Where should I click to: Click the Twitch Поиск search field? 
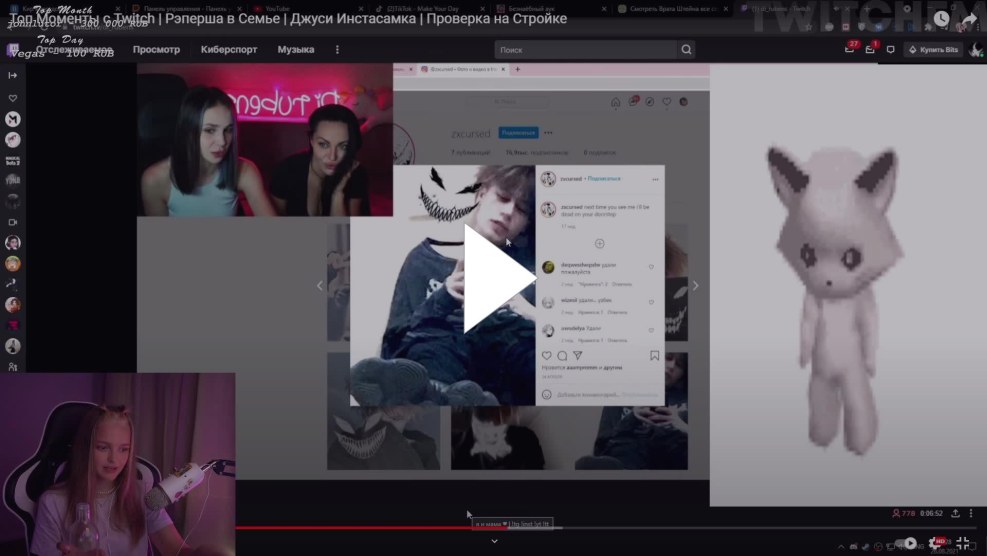(x=585, y=50)
